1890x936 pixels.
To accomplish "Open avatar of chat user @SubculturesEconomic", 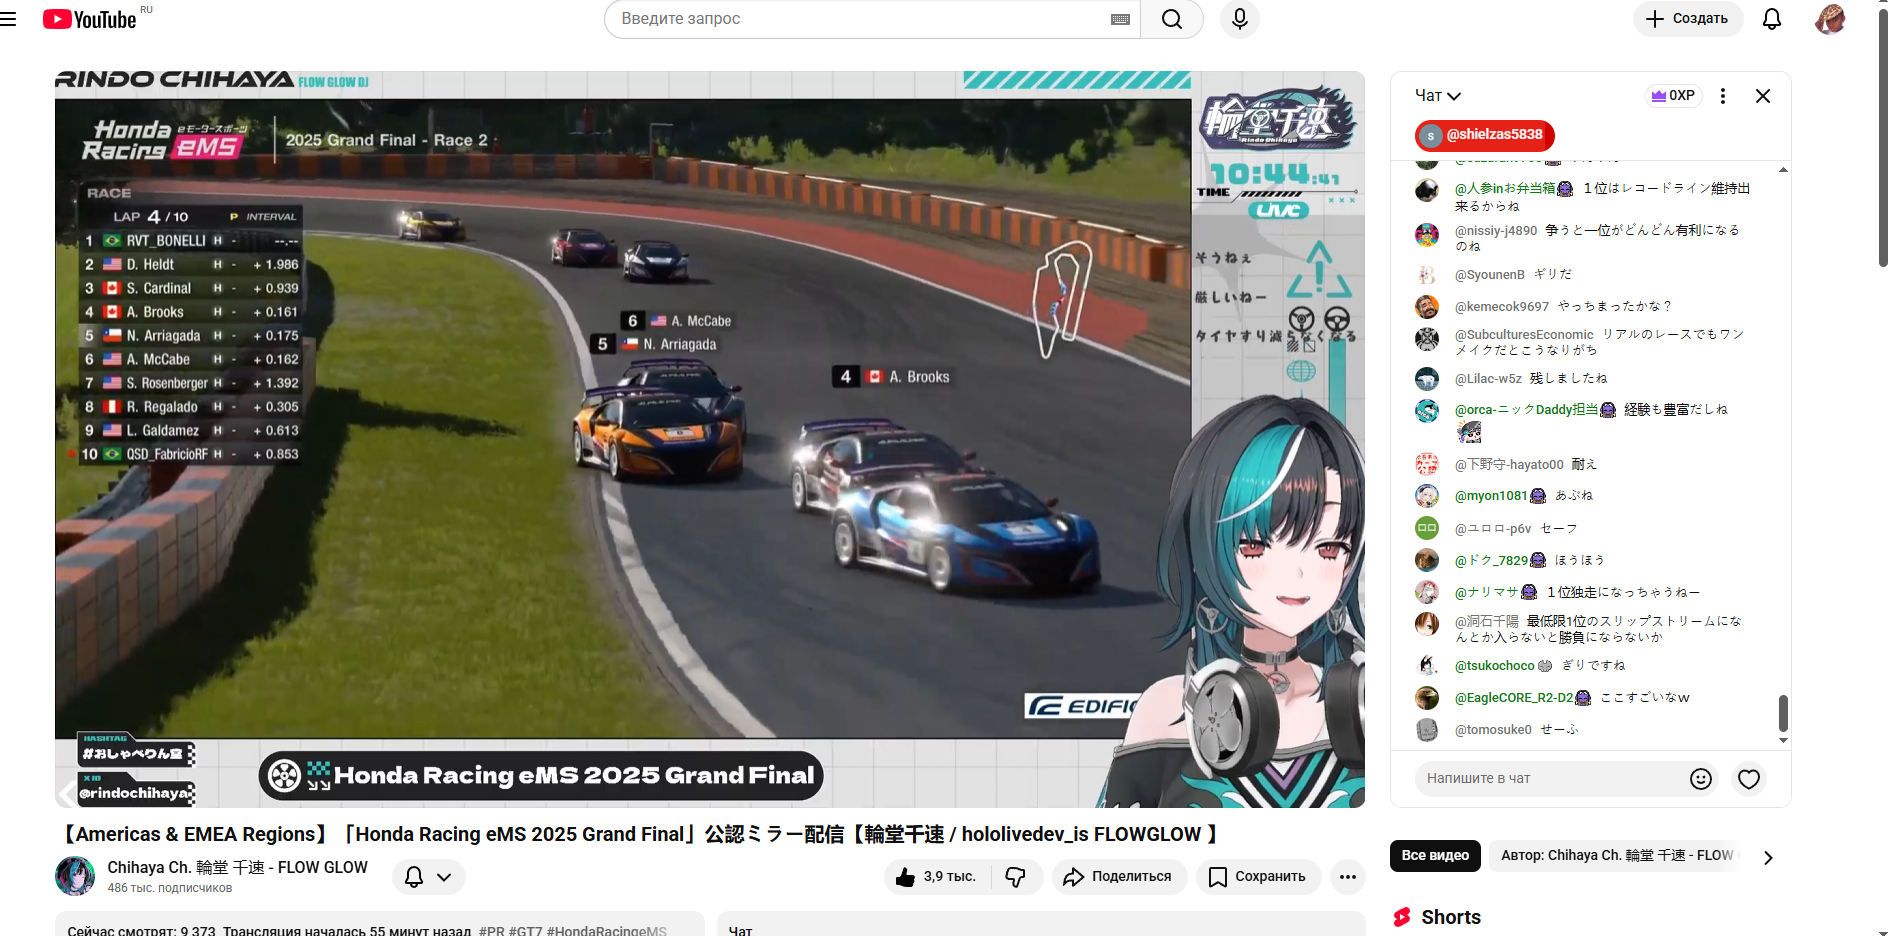I will click(x=1427, y=339).
